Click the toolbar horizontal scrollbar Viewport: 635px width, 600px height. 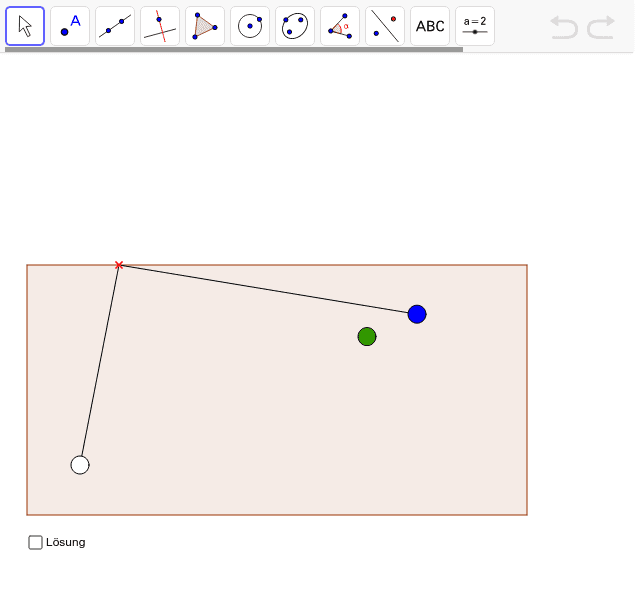(x=234, y=49)
